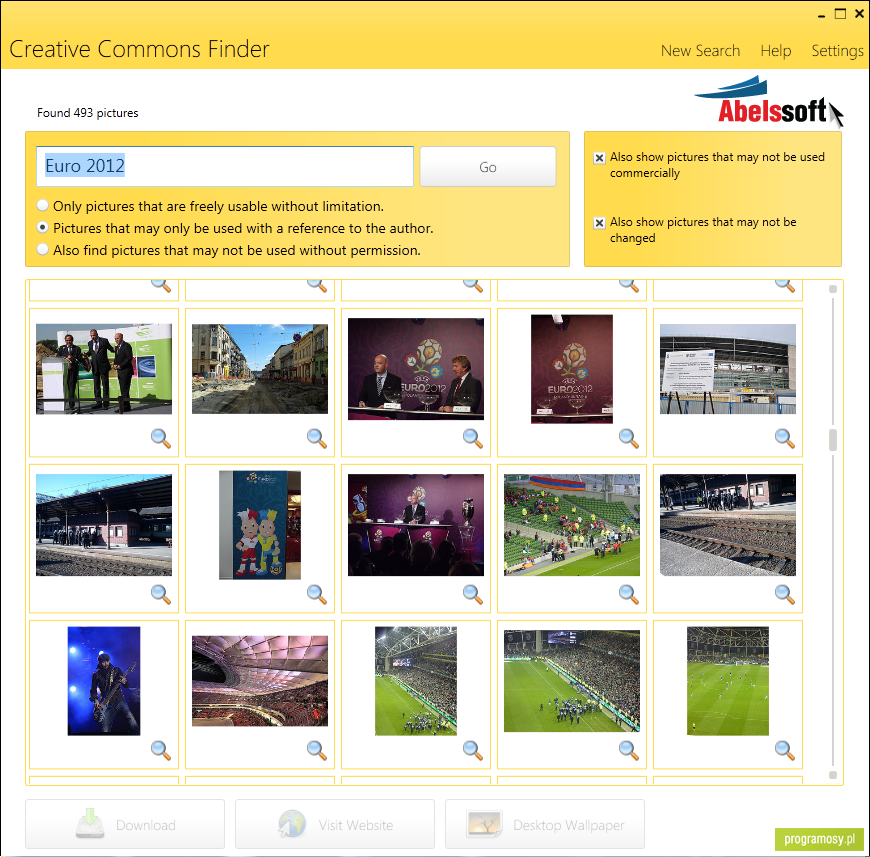
Task: Zoom the tall night stadium crowd photo
Action: [473, 750]
